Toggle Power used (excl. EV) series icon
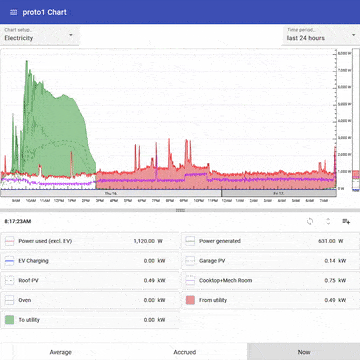The height and width of the screenshot is (360, 360). 10,241
